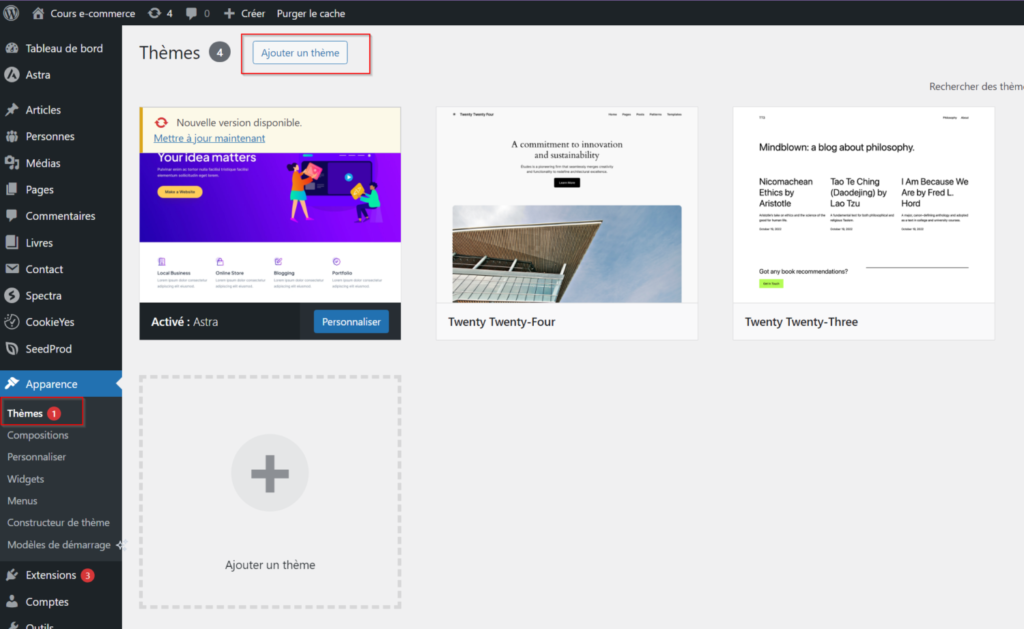Click the plus icon next to Créer

click(229, 13)
